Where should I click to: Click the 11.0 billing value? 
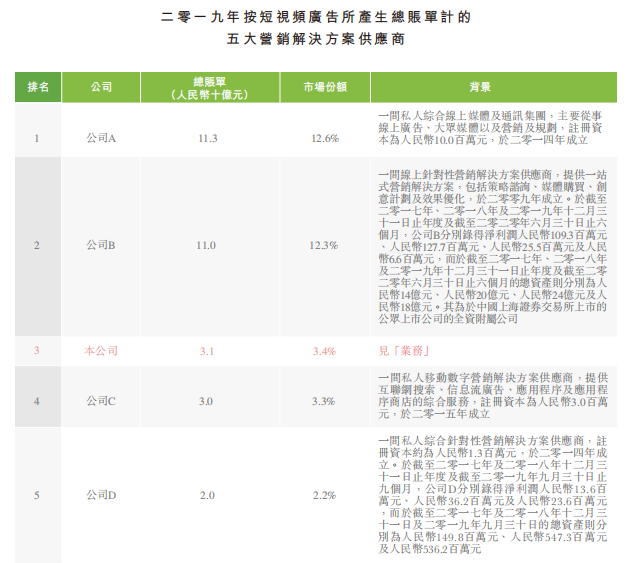(206, 245)
